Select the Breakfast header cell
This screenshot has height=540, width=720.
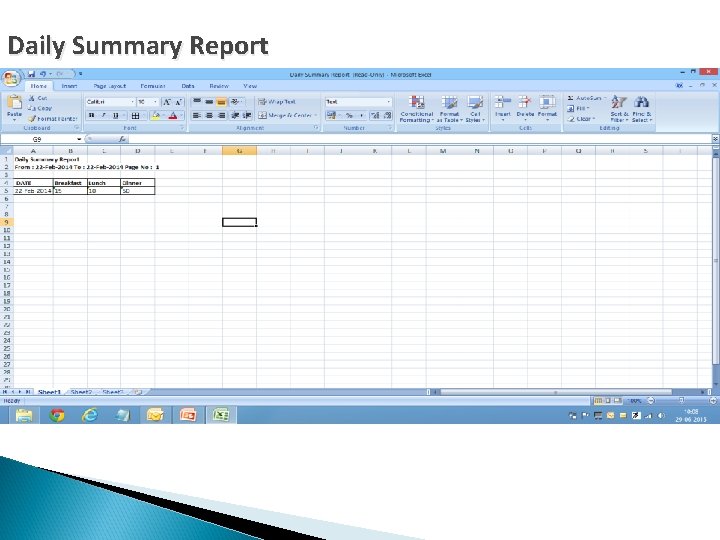click(70, 183)
